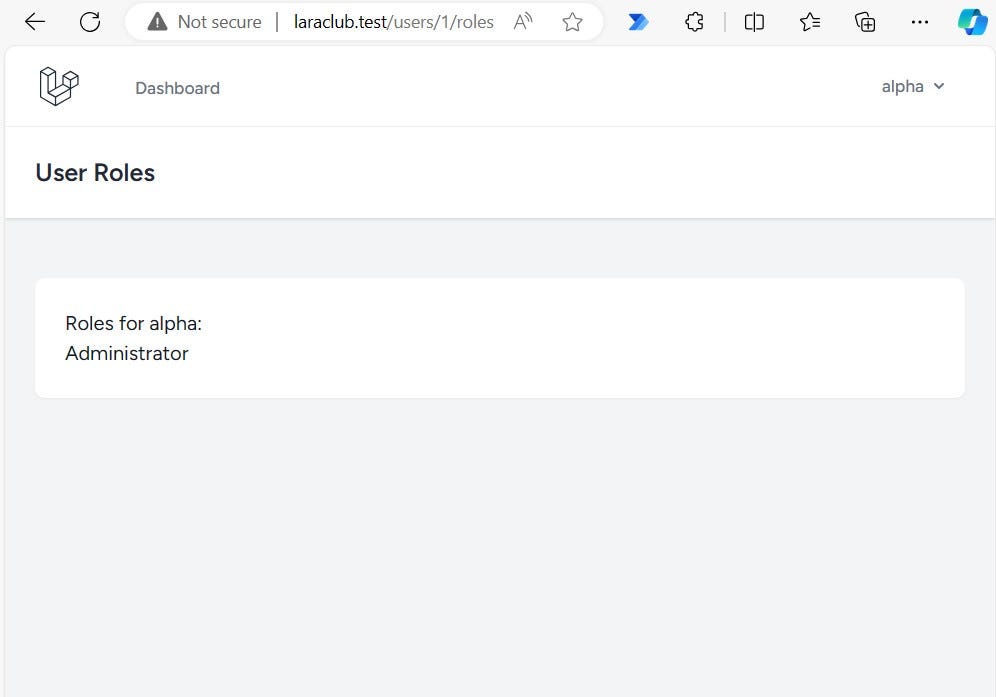This screenshot has width=996, height=697.
Task: Navigate back using the back arrow
Action: pyautogui.click(x=35, y=21)
